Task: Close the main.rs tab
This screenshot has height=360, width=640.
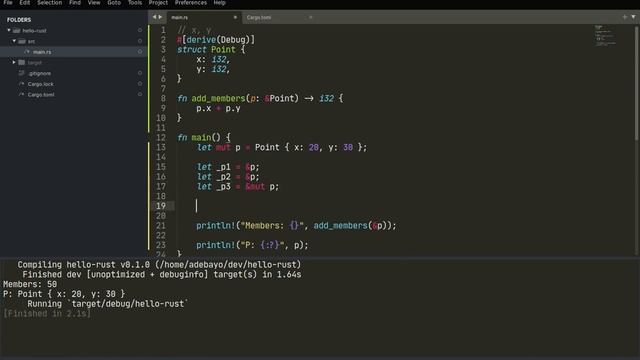Action: pyautogui.click(x=236, y=17)
